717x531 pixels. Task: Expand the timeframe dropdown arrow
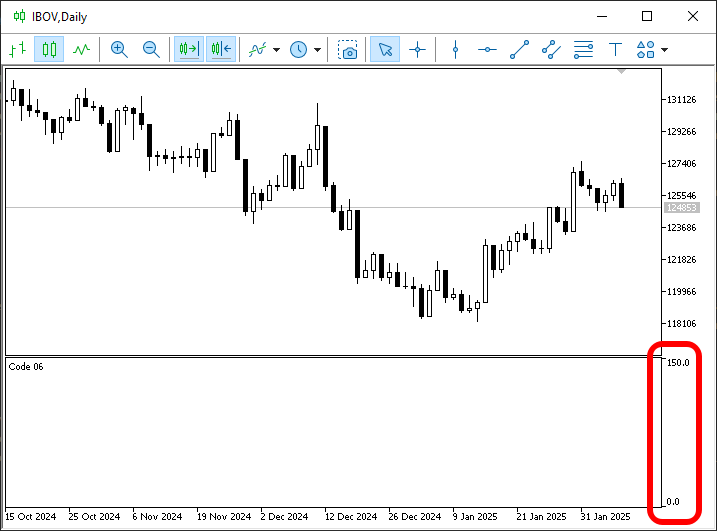point(317,50)
